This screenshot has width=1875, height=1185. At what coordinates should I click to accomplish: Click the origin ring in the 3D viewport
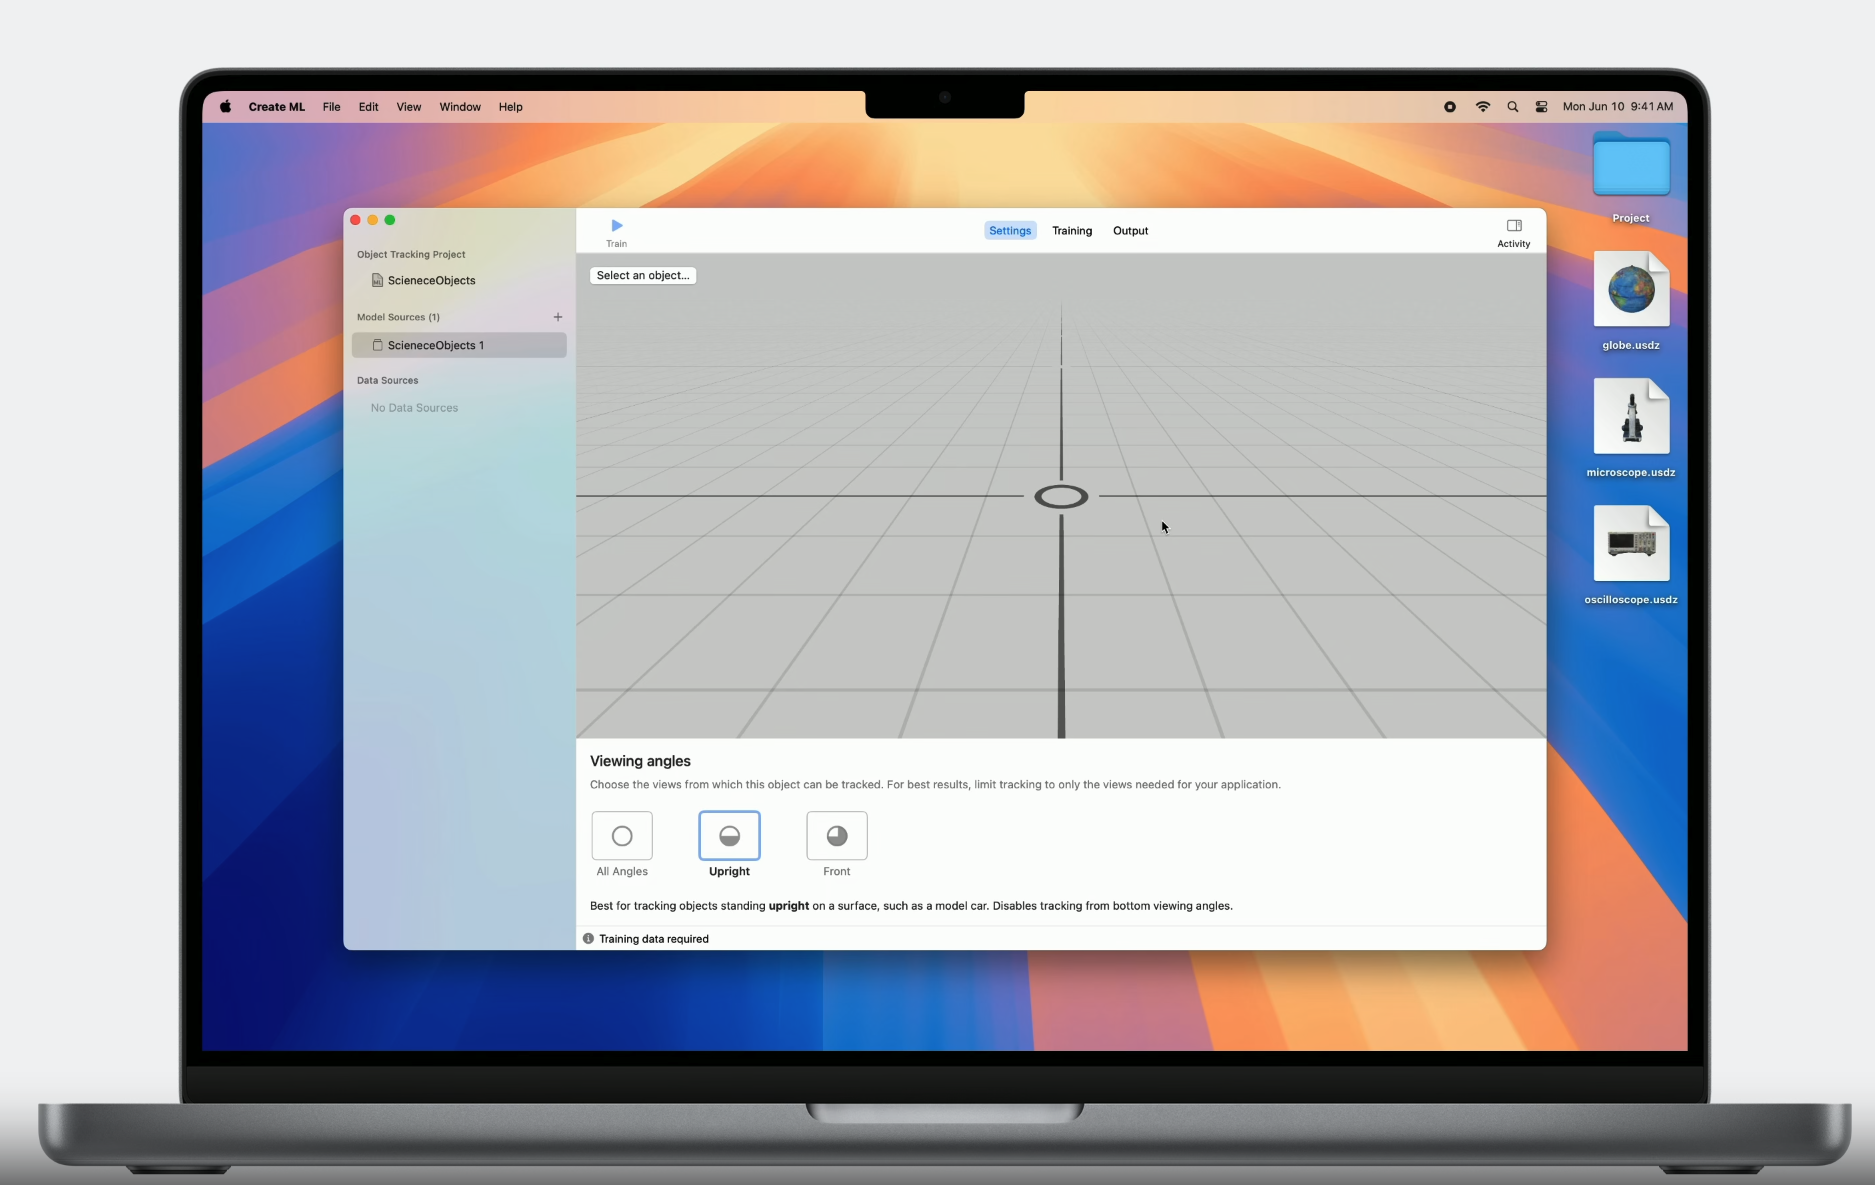click(1061, 496)
